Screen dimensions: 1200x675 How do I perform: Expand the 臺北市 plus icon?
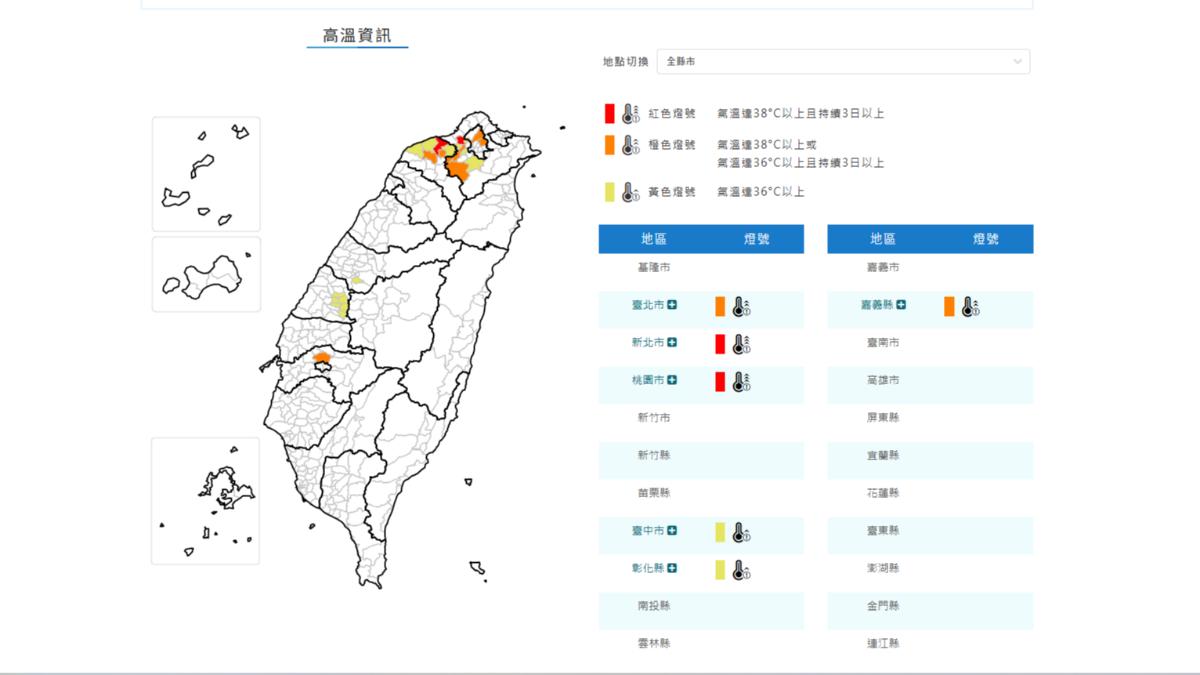(x=672, y=305)
